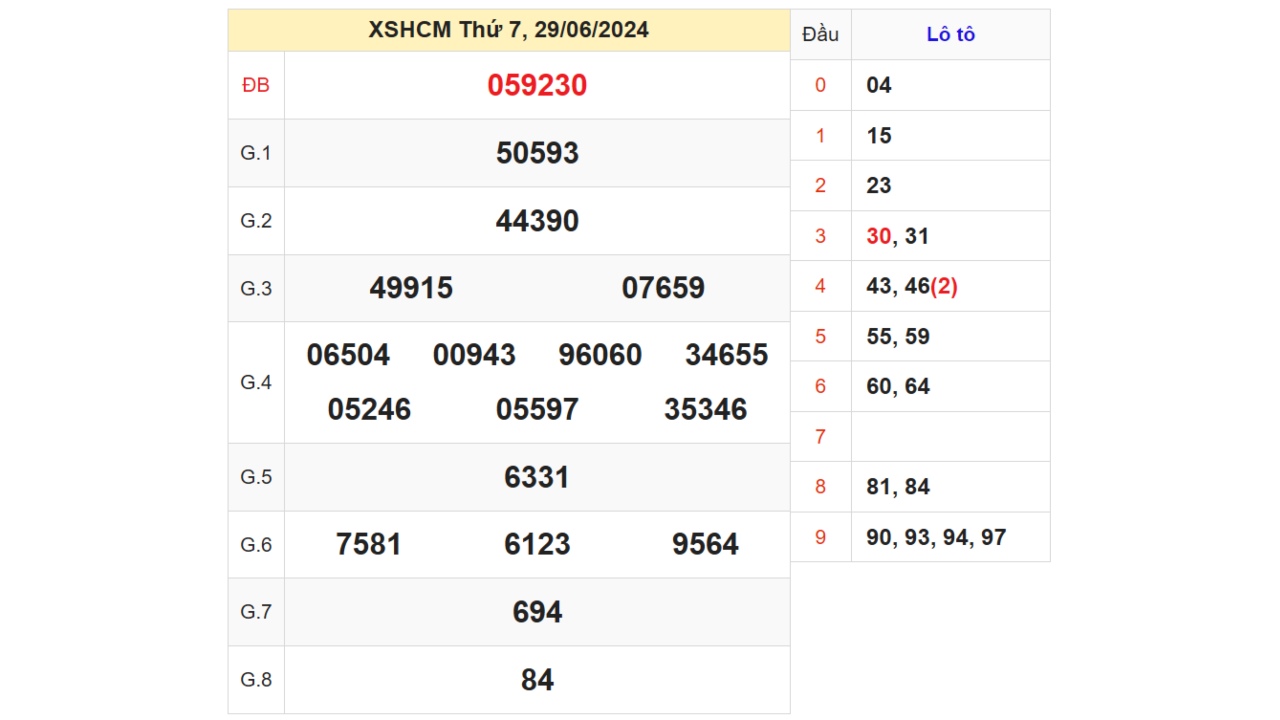
Task: Click Đầu digit 0 cell
Action: [x=820, y=85]
